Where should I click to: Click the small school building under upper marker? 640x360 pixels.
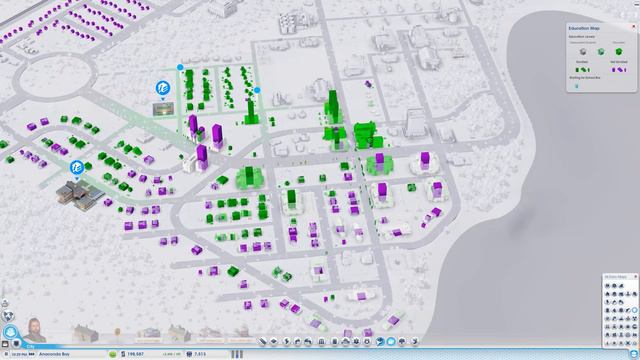pyautogui.click(x=163, y=109)
